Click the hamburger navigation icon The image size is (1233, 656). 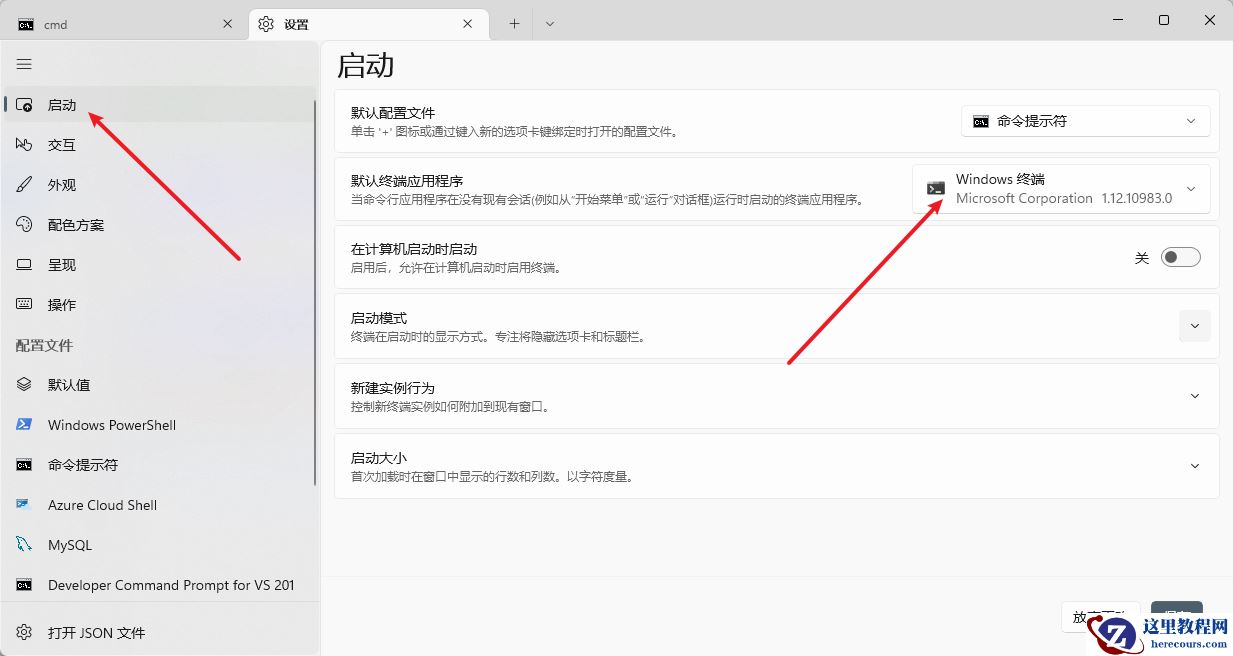[x=24, y=64]
